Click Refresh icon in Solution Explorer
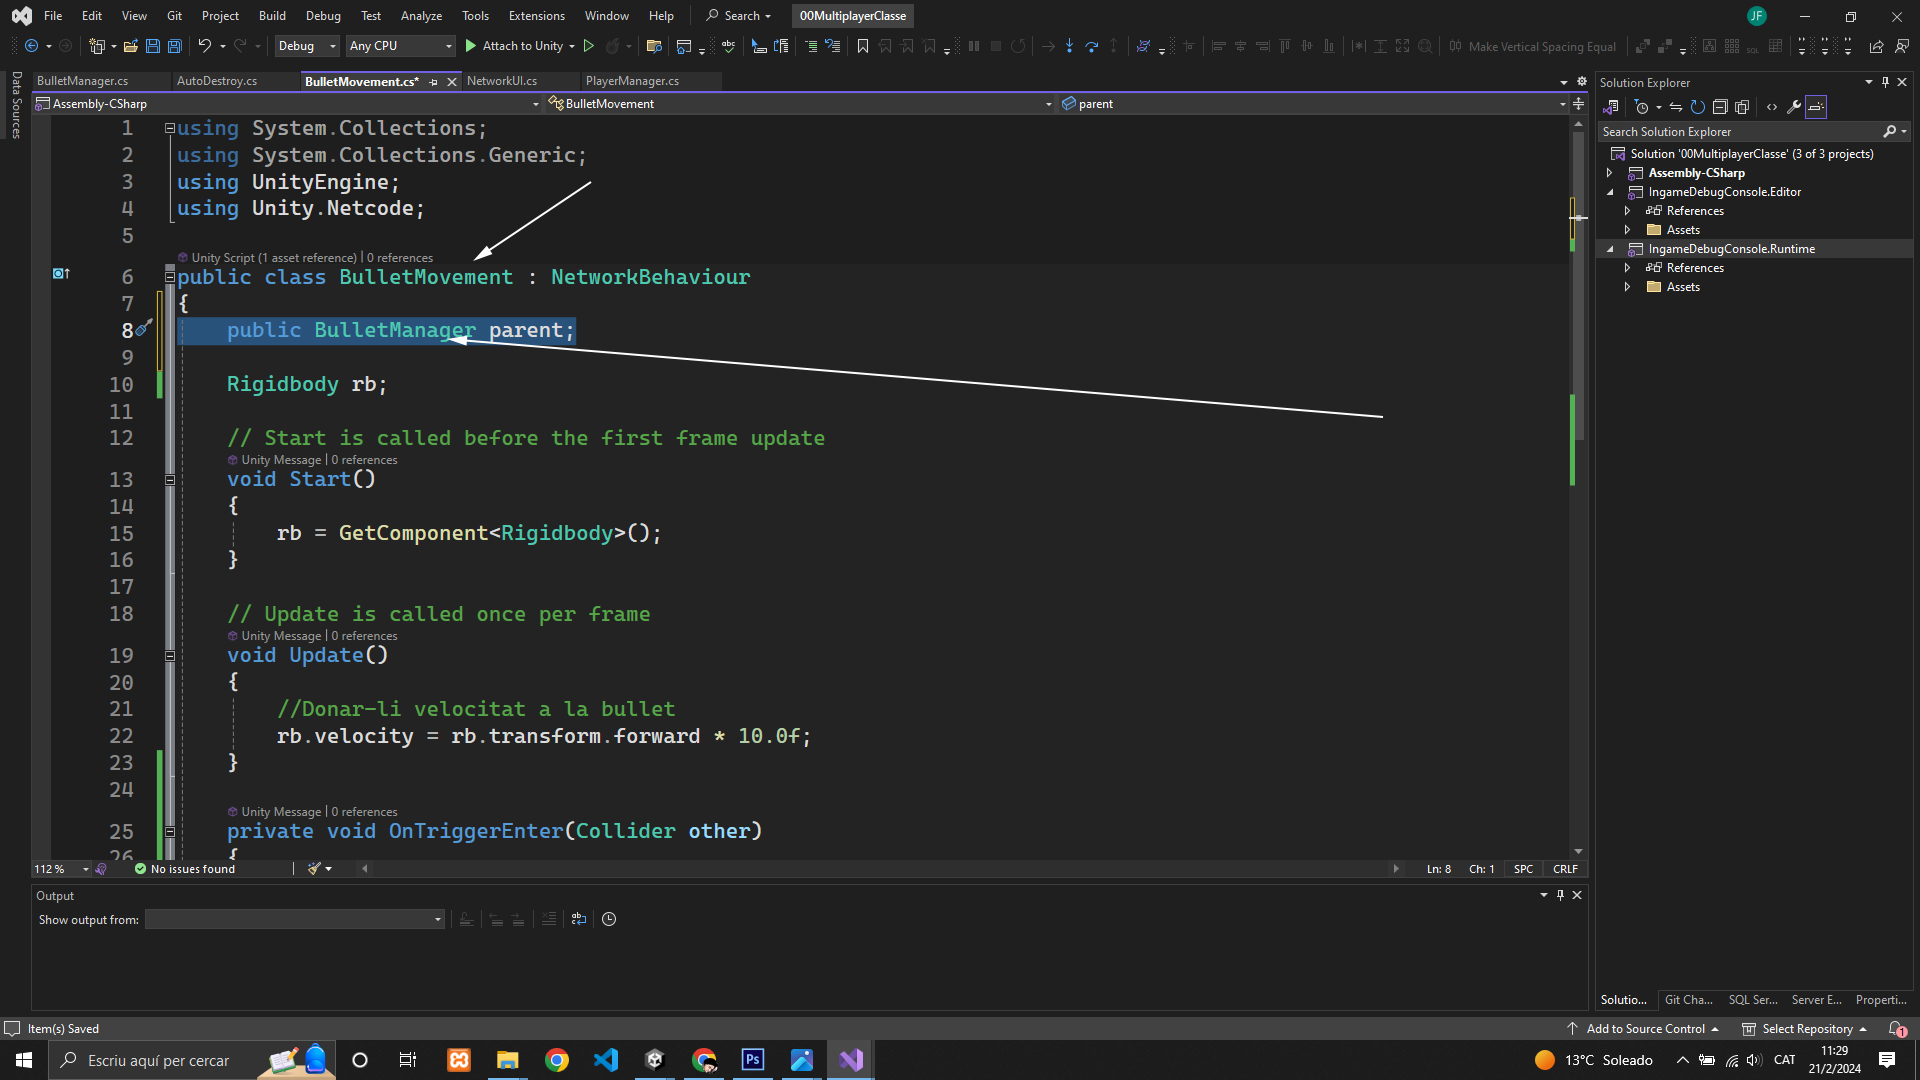 tap(1697, 107)
